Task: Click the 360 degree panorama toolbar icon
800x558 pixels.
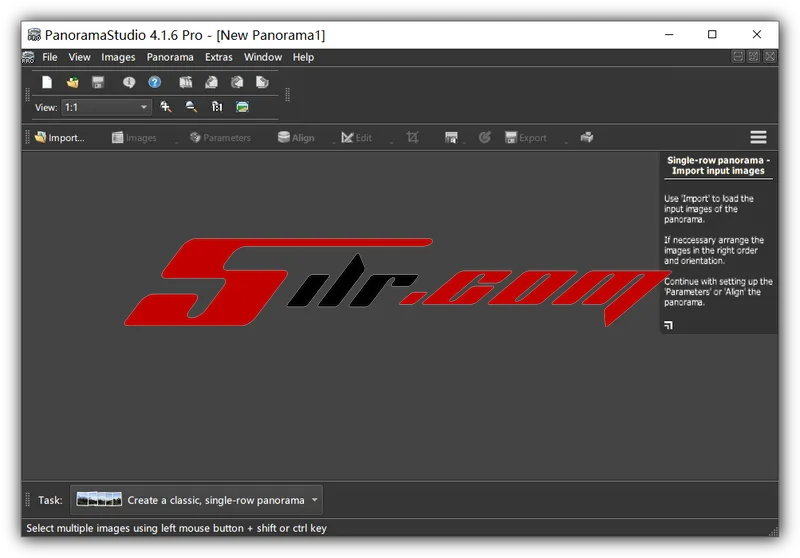Action: click(x=237, y=82)
